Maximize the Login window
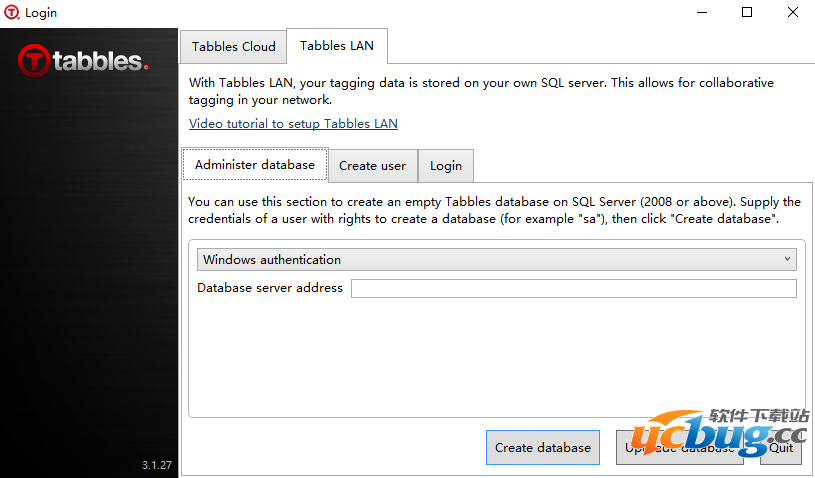The image size is (815, 478). [x=747, y=12]
